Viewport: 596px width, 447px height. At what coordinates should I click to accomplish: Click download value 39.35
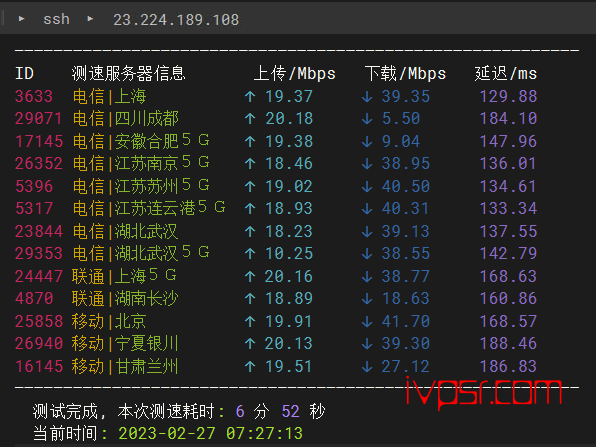[x=406, y=96]
